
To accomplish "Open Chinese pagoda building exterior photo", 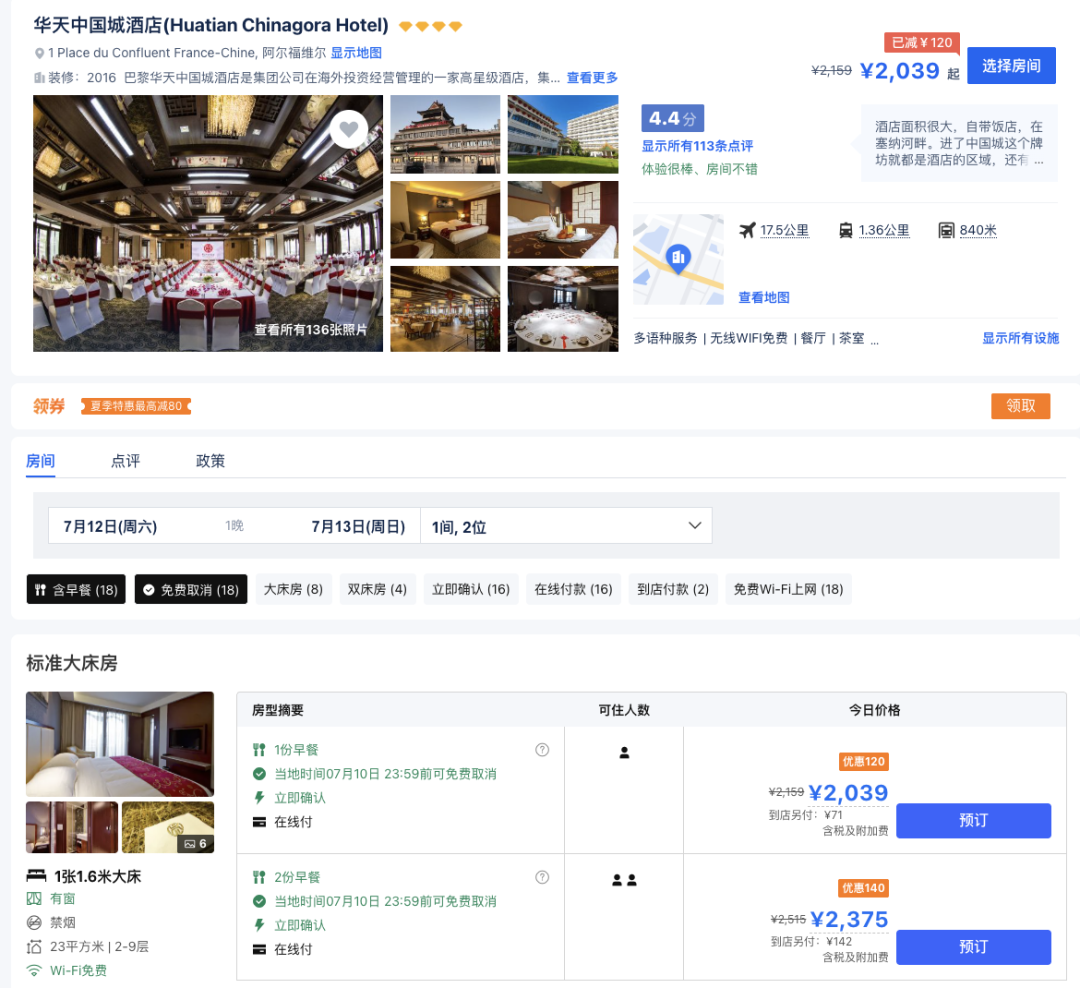I will 445,134.
